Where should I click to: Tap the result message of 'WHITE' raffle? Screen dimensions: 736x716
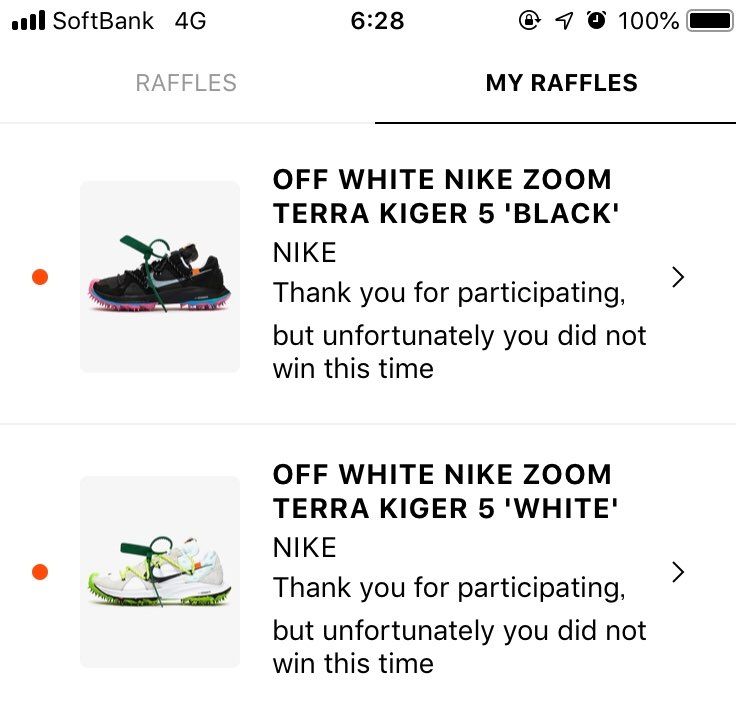pos(459,626)
